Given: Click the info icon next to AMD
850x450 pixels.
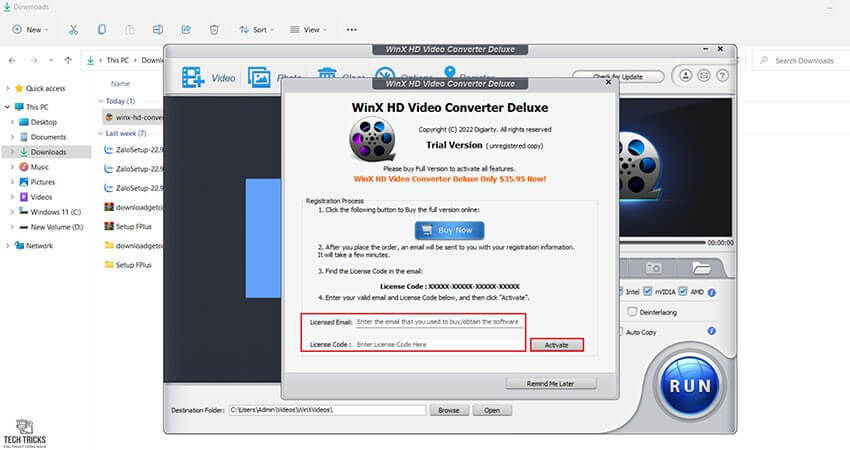Looking at the screenshot, I should (x=712, y=292).
